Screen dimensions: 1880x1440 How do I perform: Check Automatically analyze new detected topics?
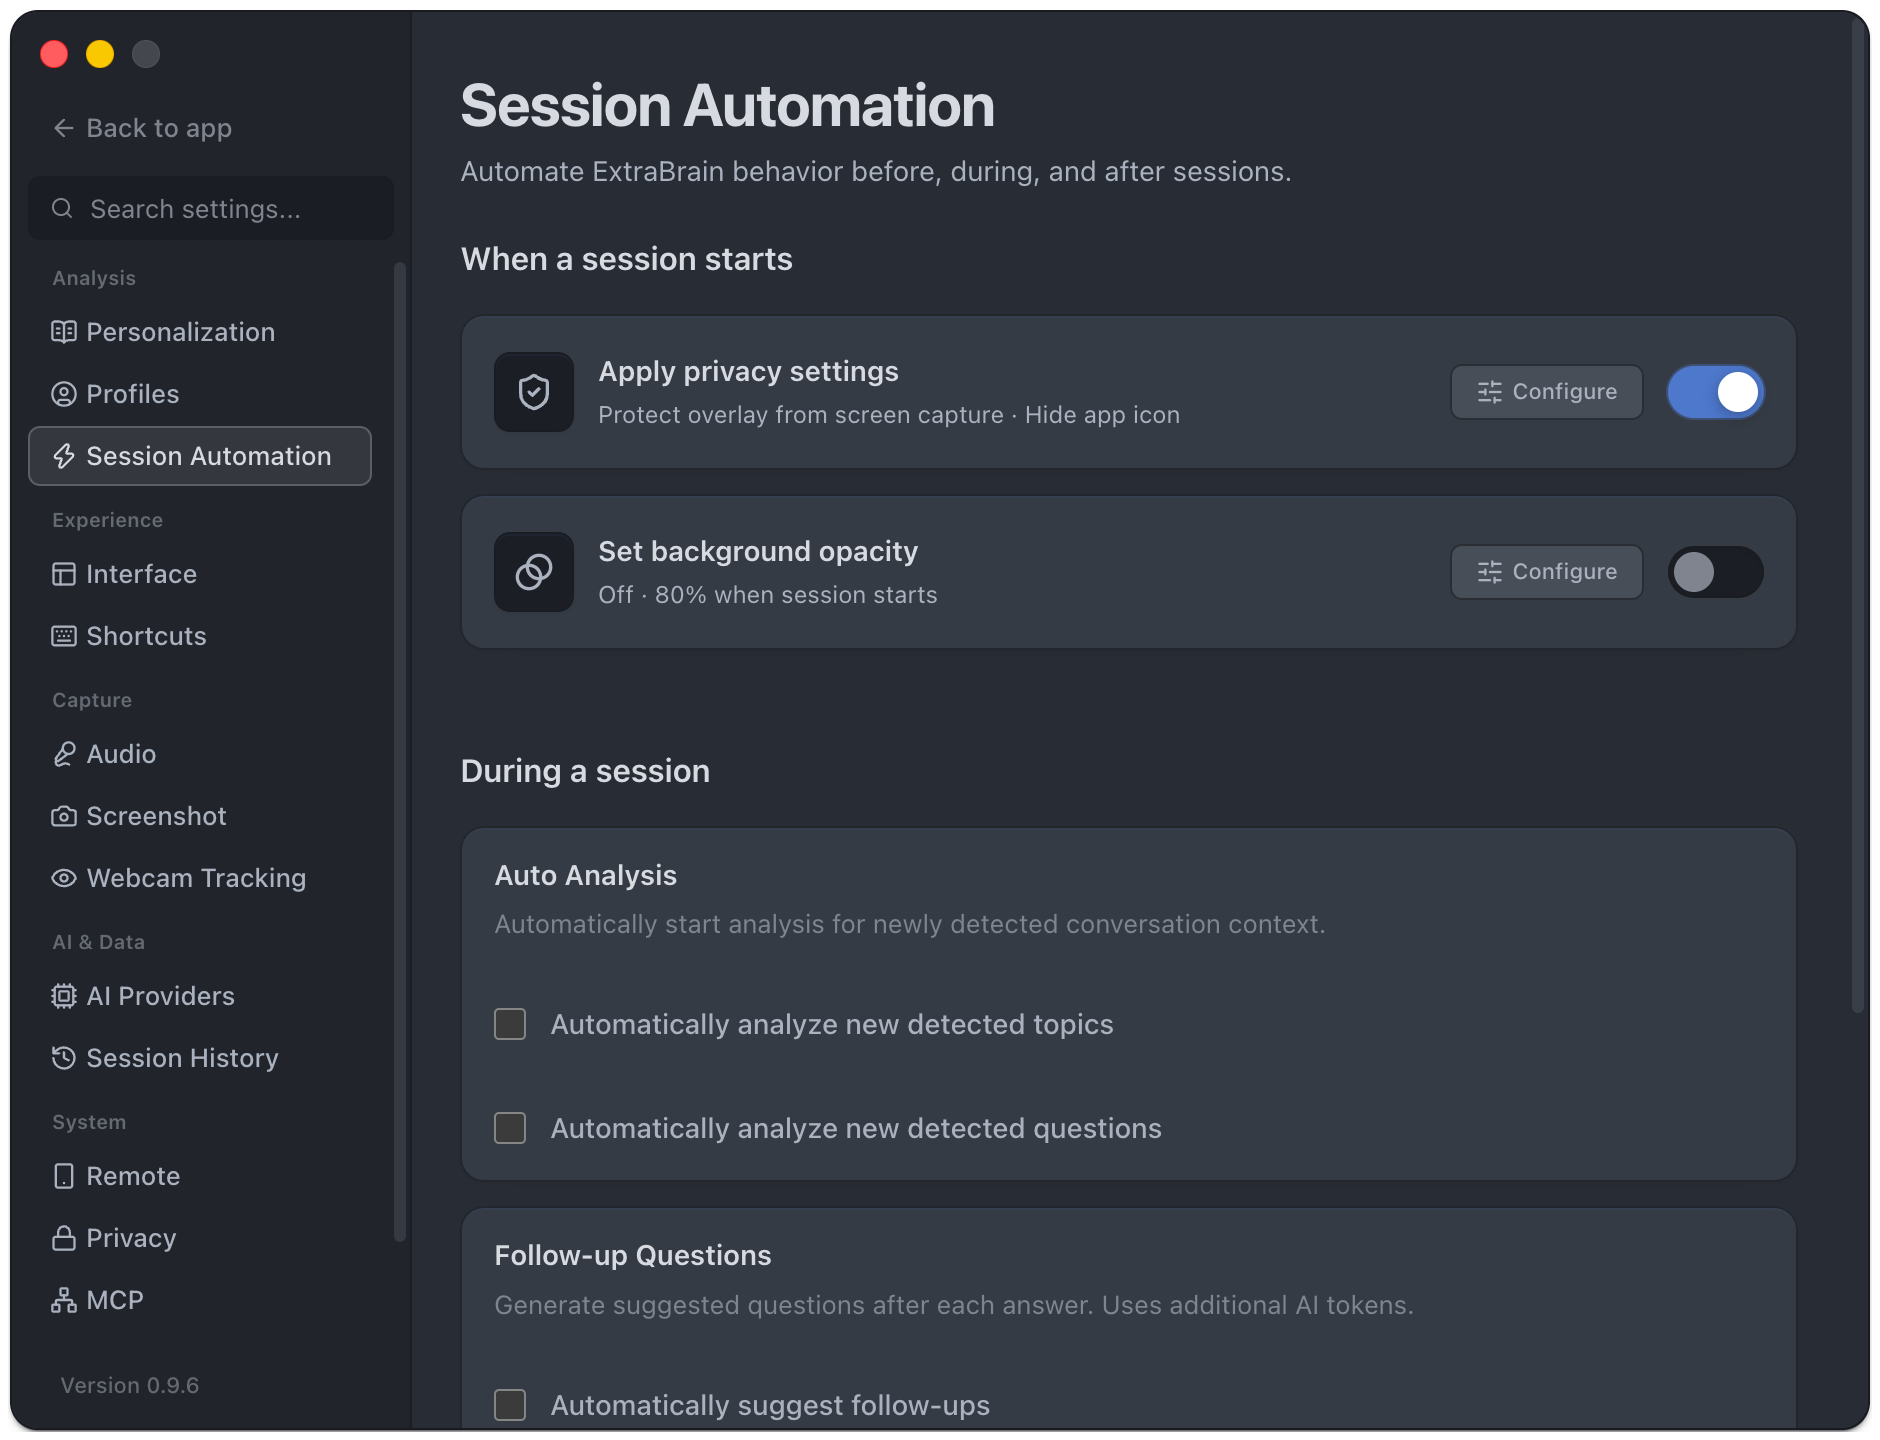(510, 1024)
